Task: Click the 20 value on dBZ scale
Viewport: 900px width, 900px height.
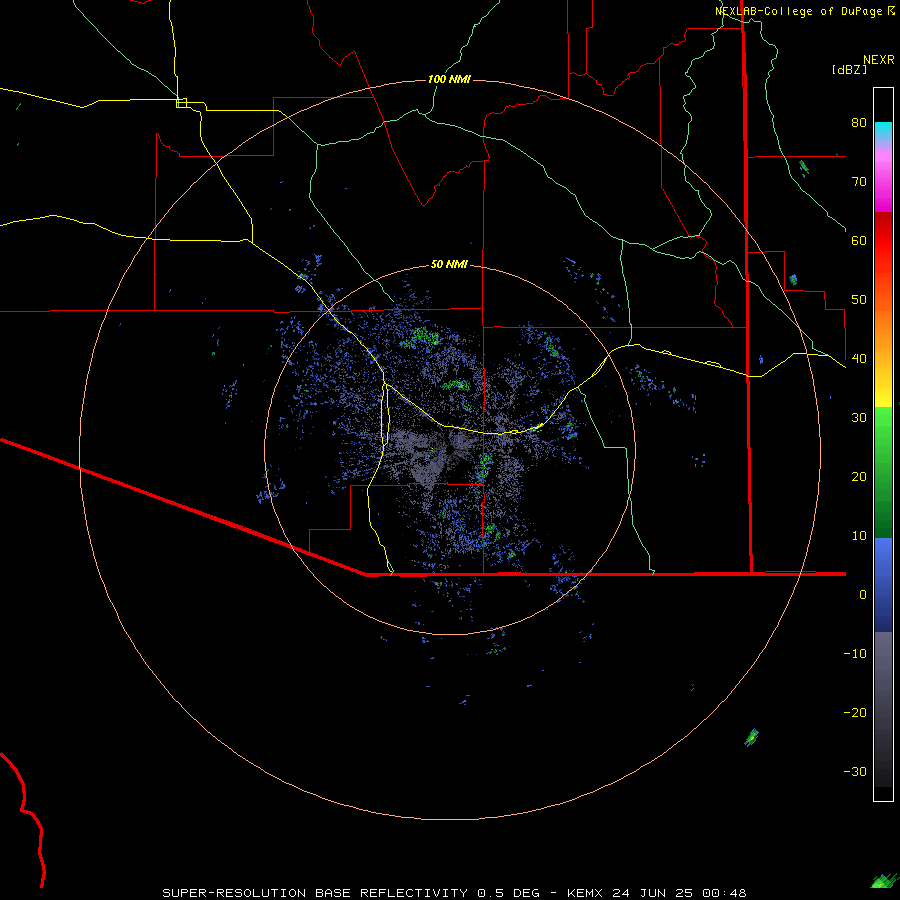Action: (859, 477)
